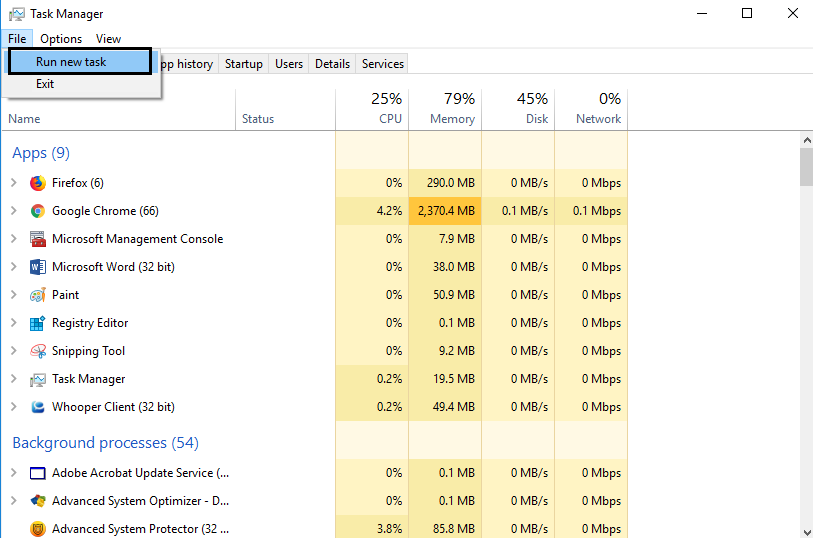Choose Run new task from File menu
The image size is (813, 538).
point(80,62)
